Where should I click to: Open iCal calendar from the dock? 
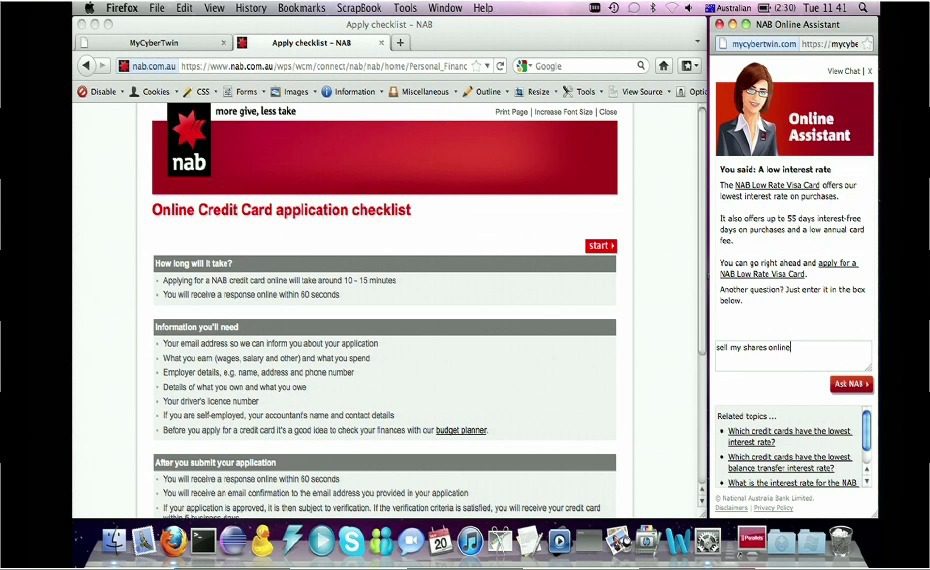(x=440, y=541)
